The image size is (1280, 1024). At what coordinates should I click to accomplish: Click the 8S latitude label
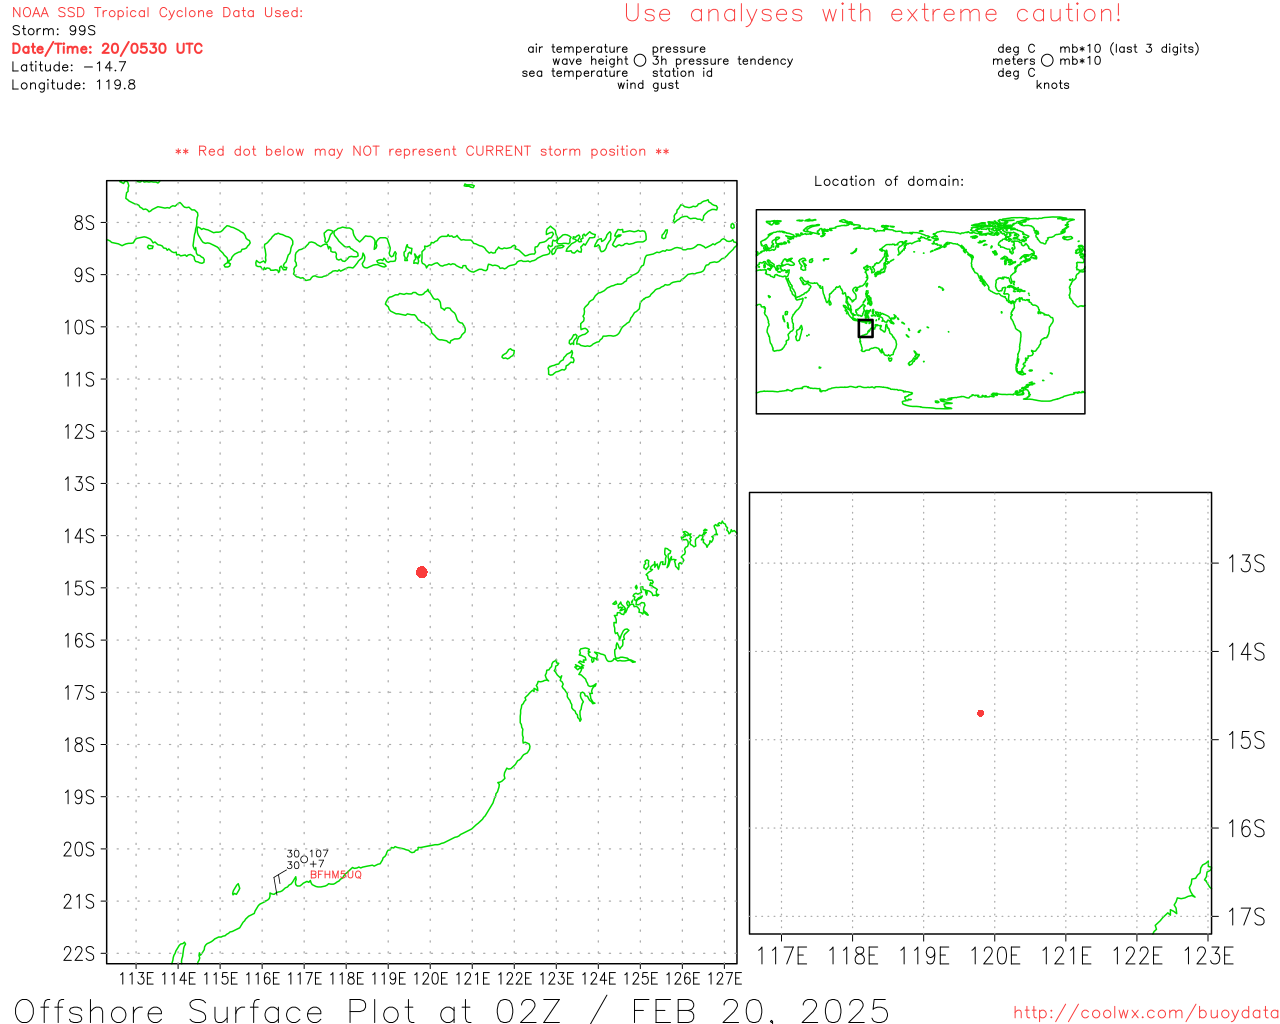click(84, 223)
